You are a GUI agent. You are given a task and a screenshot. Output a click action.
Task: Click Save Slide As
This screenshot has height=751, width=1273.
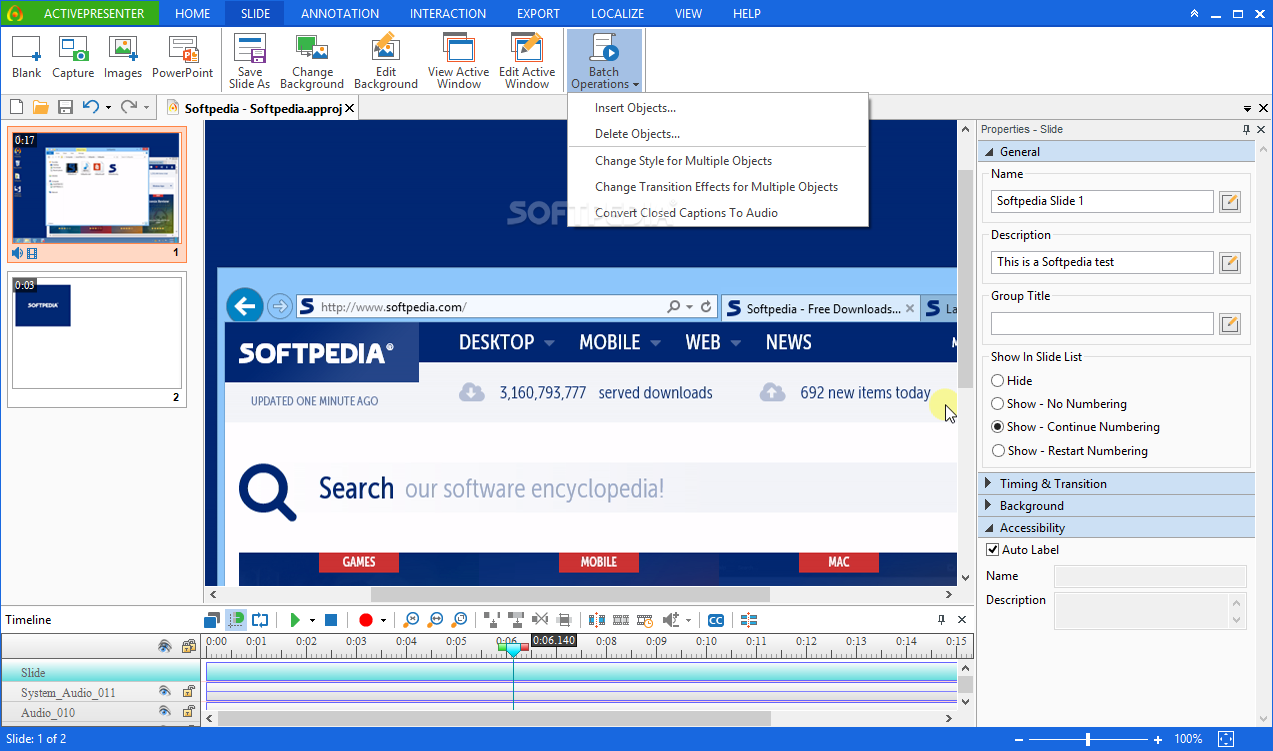(x=249, y=62)
